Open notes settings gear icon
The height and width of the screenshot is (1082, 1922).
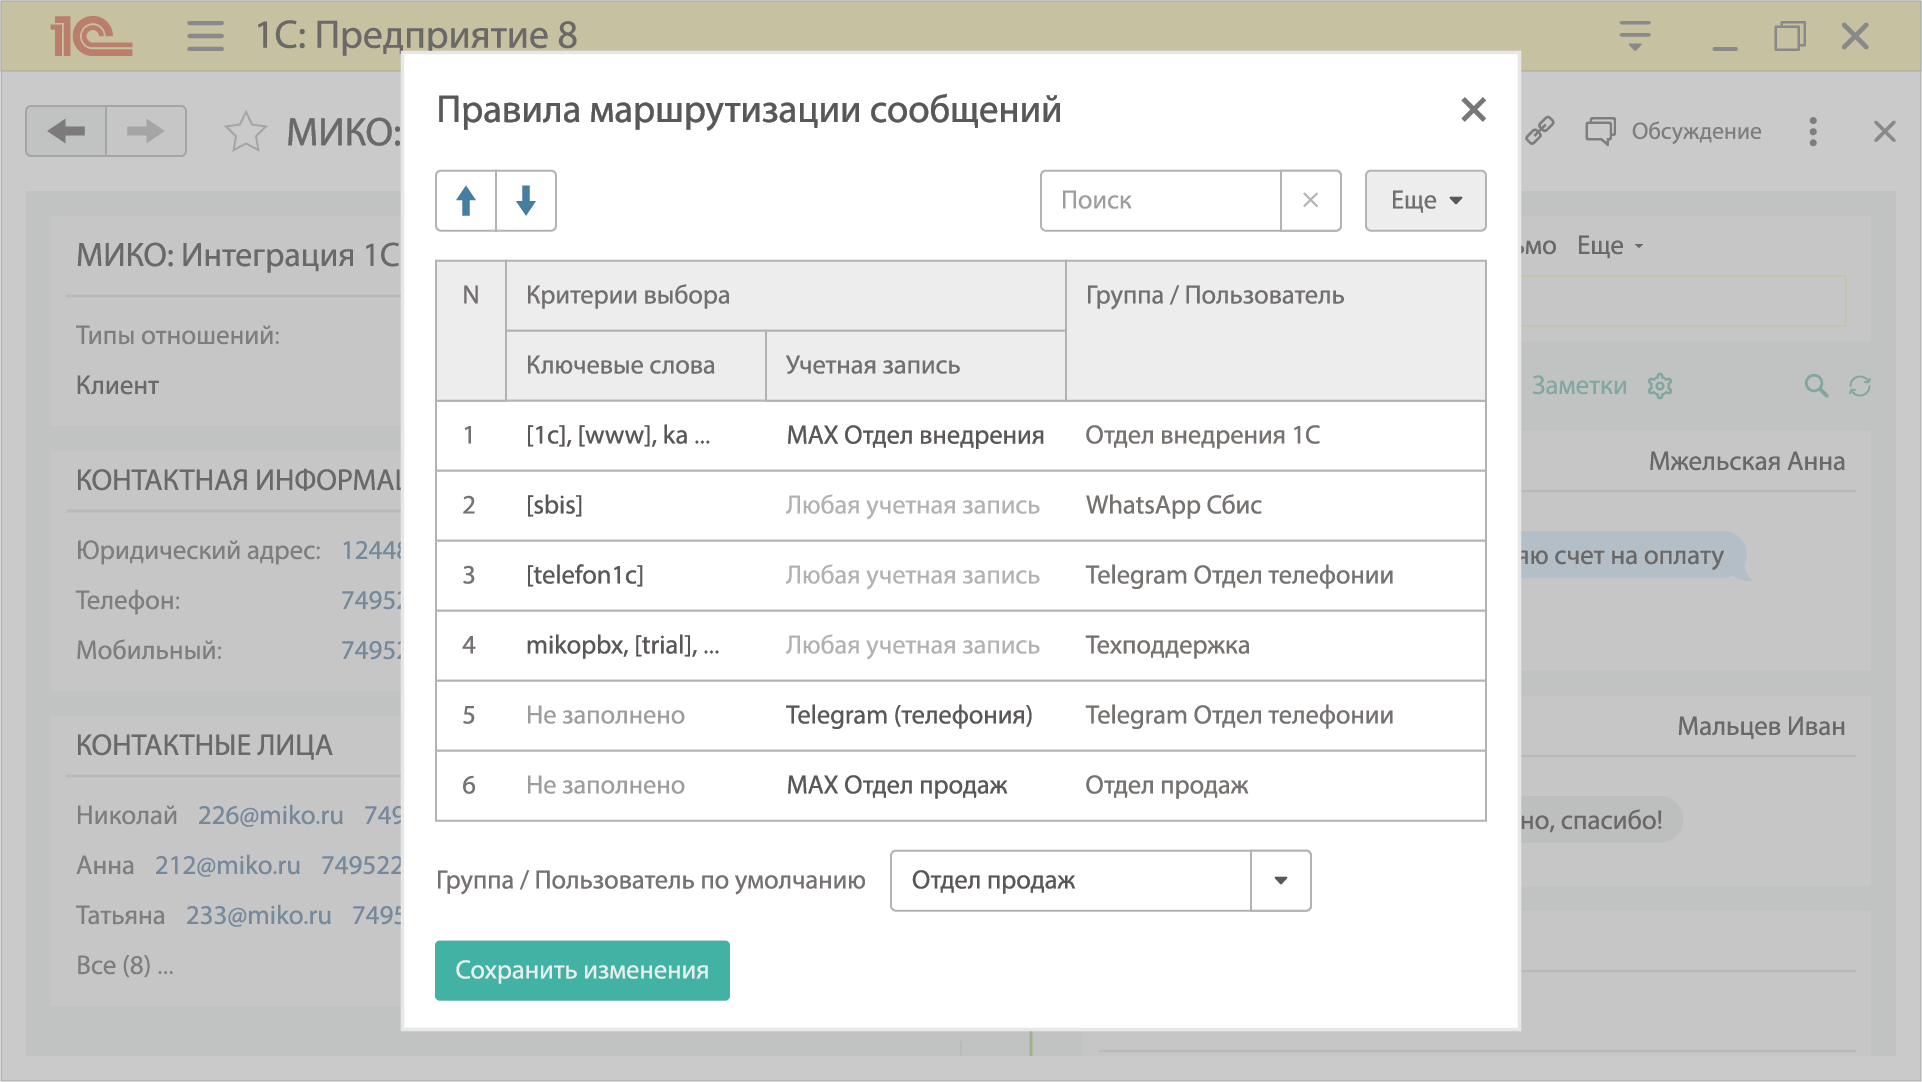coord(1660,386)
